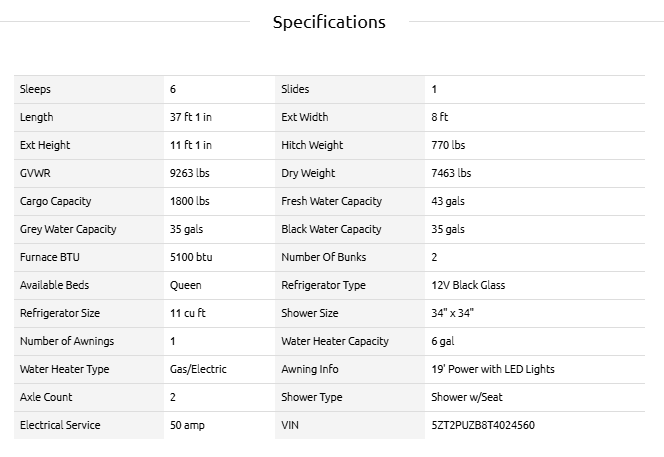Click the Cargo Capacity label
This screenshot has width=664, height=457.
click(x=55, y=201)
